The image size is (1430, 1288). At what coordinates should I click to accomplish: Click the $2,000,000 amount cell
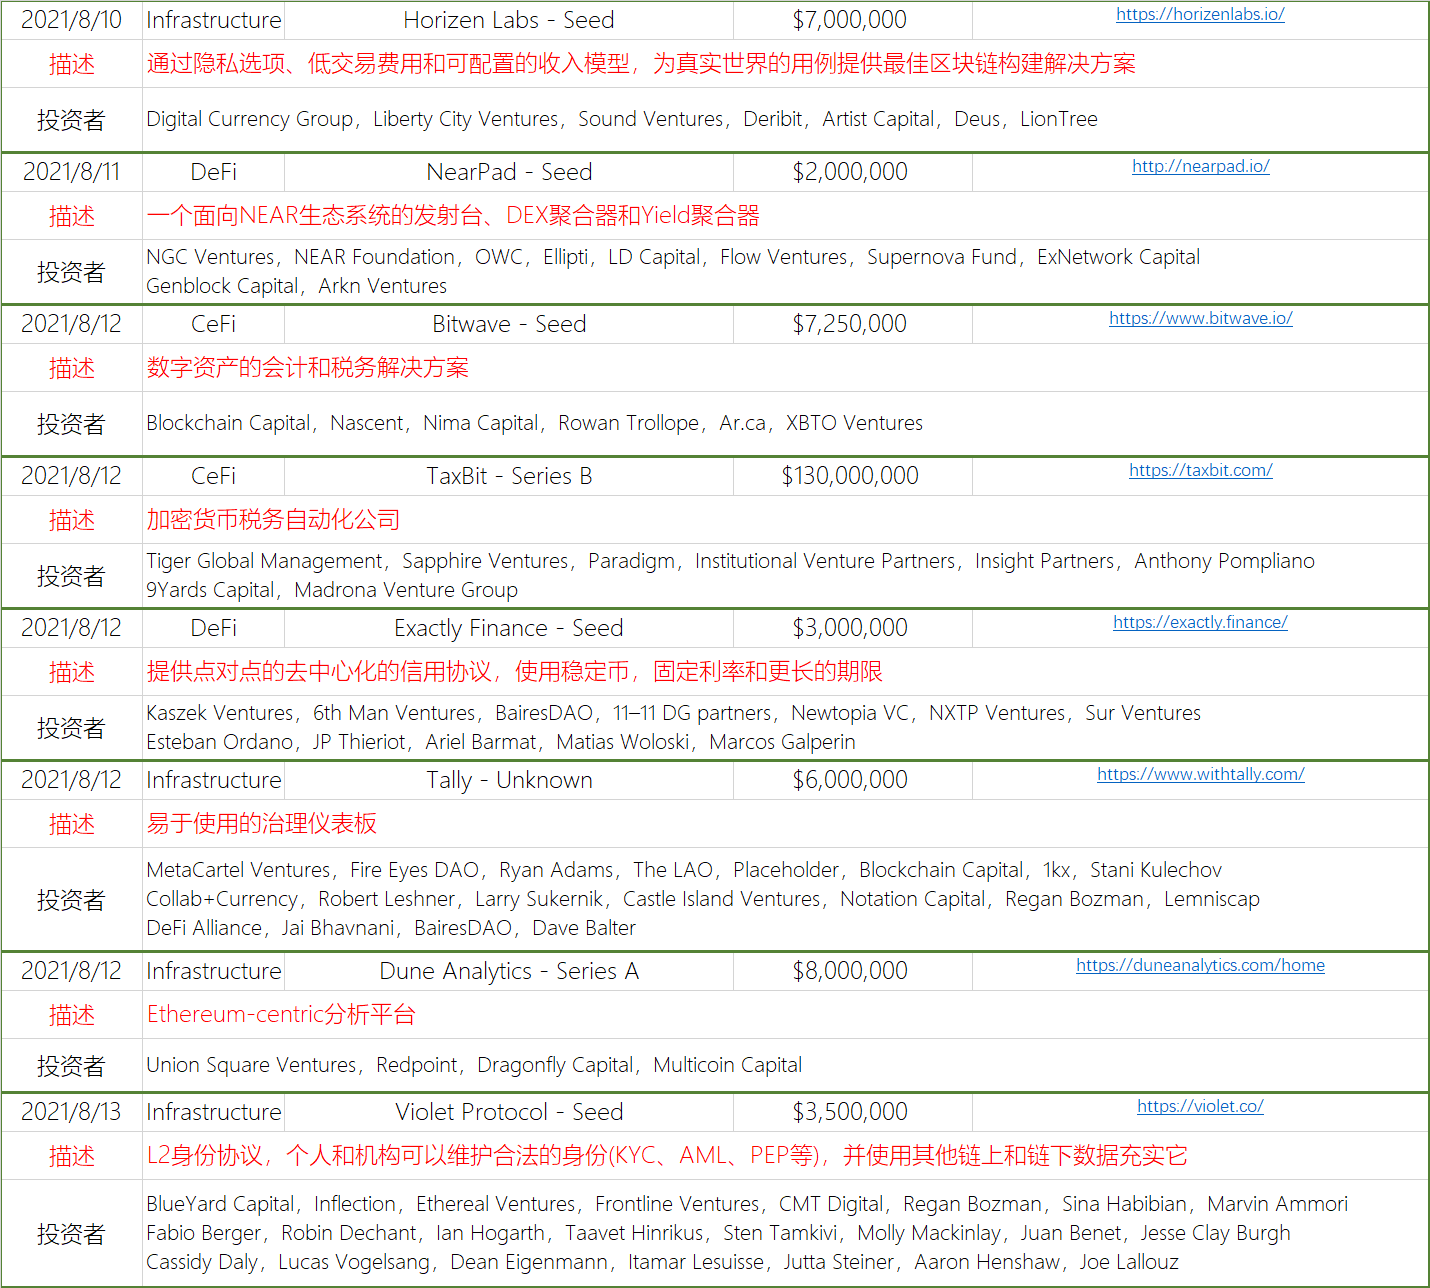pyautogui.click(x=852, y=172)
